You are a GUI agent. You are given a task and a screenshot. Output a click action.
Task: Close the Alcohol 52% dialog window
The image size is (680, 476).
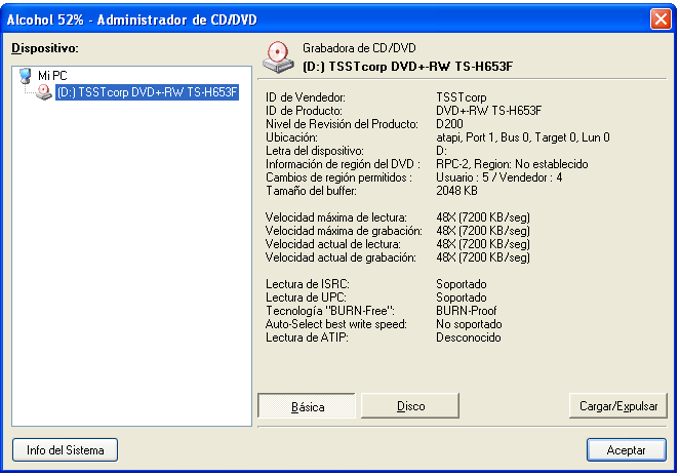click(660, 20)
